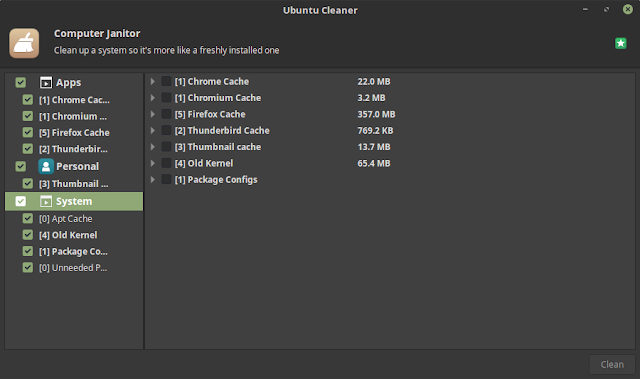640x379 pixels.
Task: Uncheck the Thumbnail sidebar checkbox
Action: tap(28, 184)
